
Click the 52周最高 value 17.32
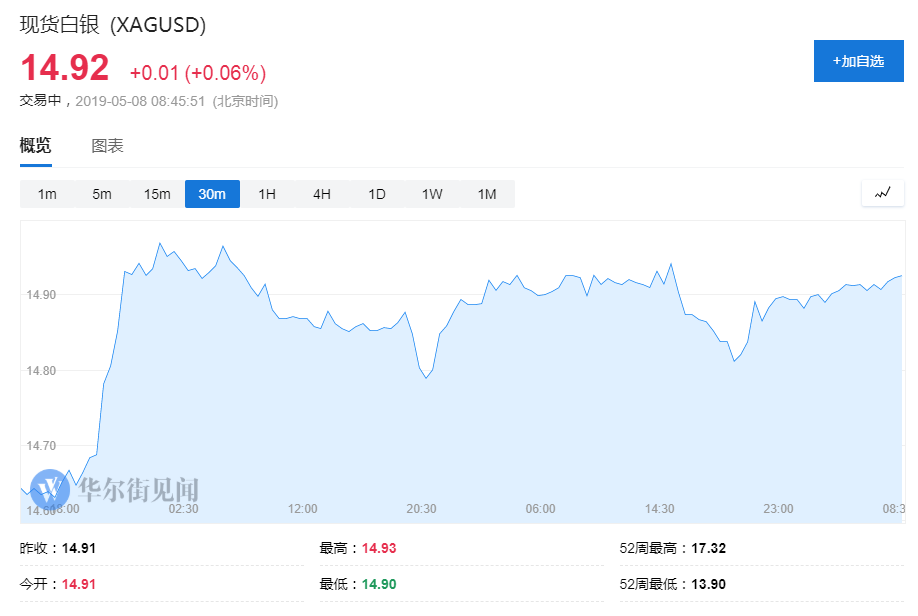[705, 548]
